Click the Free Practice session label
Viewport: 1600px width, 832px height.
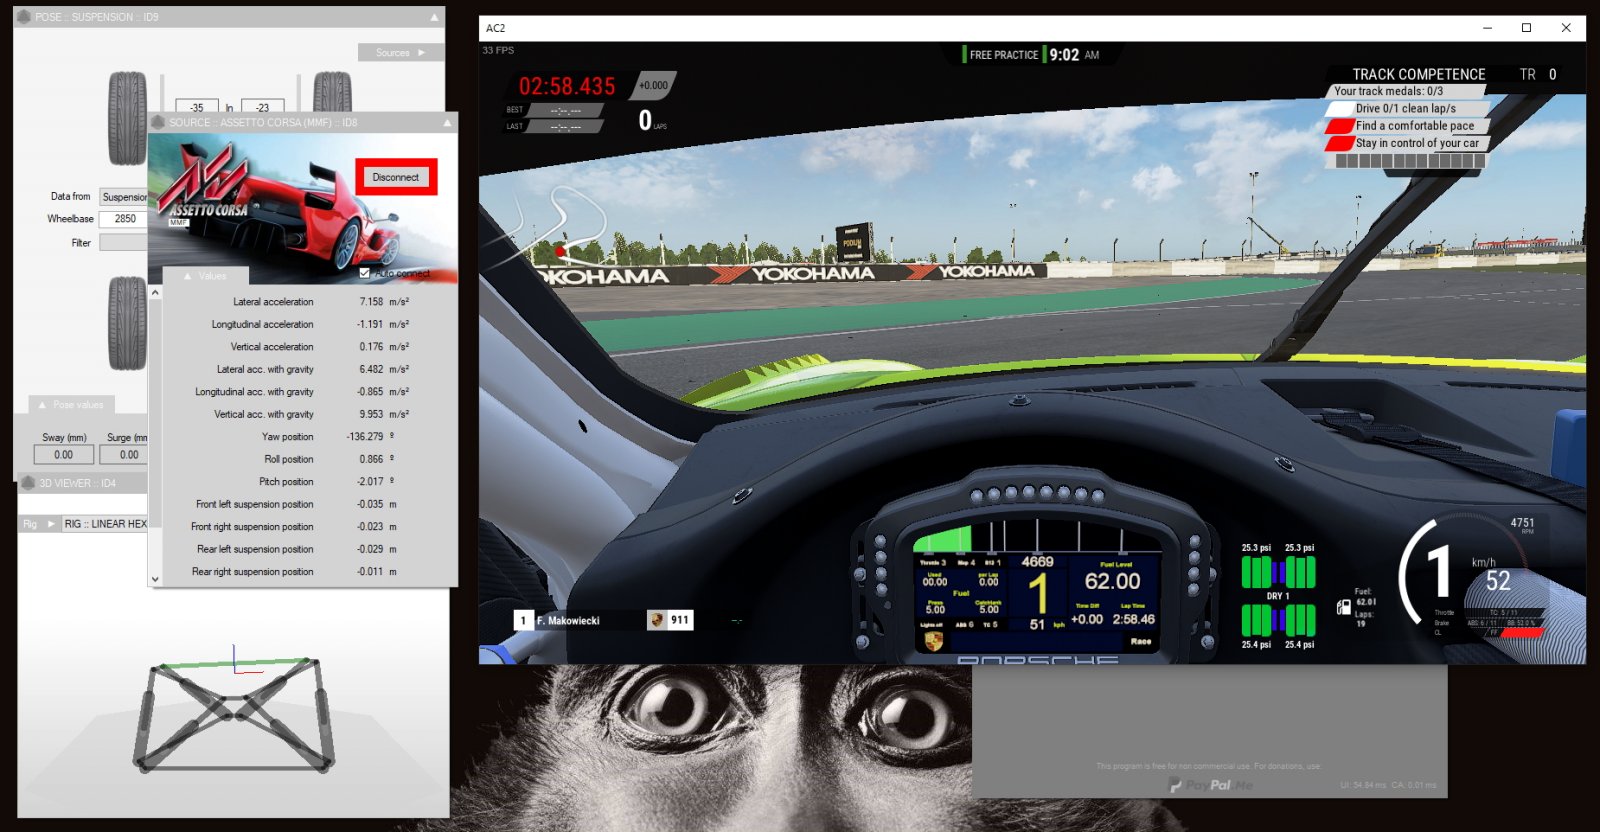point(1004,55)
